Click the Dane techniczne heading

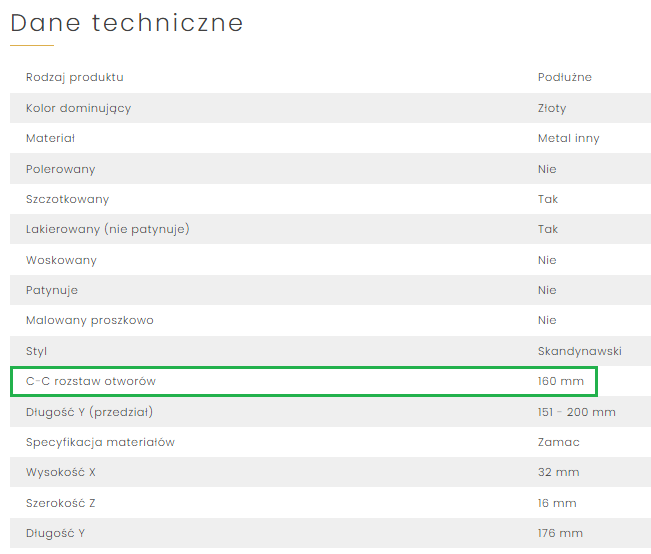[127, 23]
